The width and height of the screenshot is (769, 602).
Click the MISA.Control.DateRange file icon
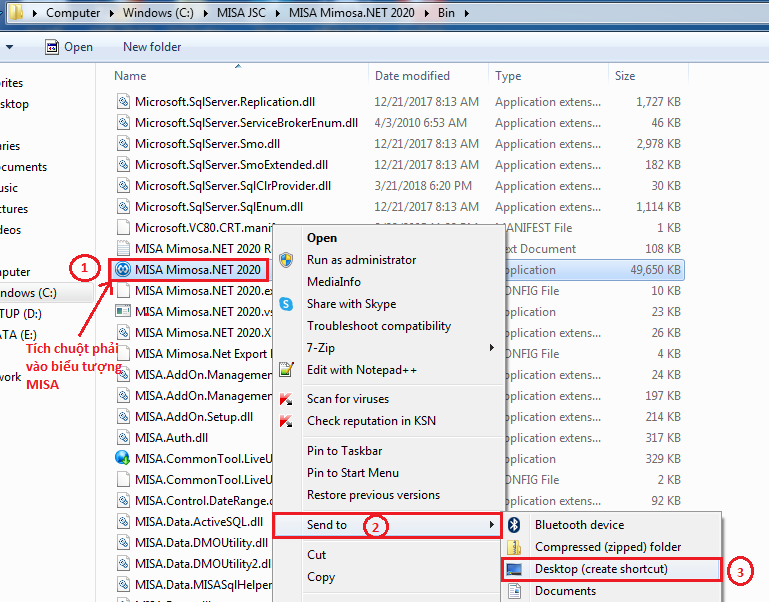[x=123, y=500]
